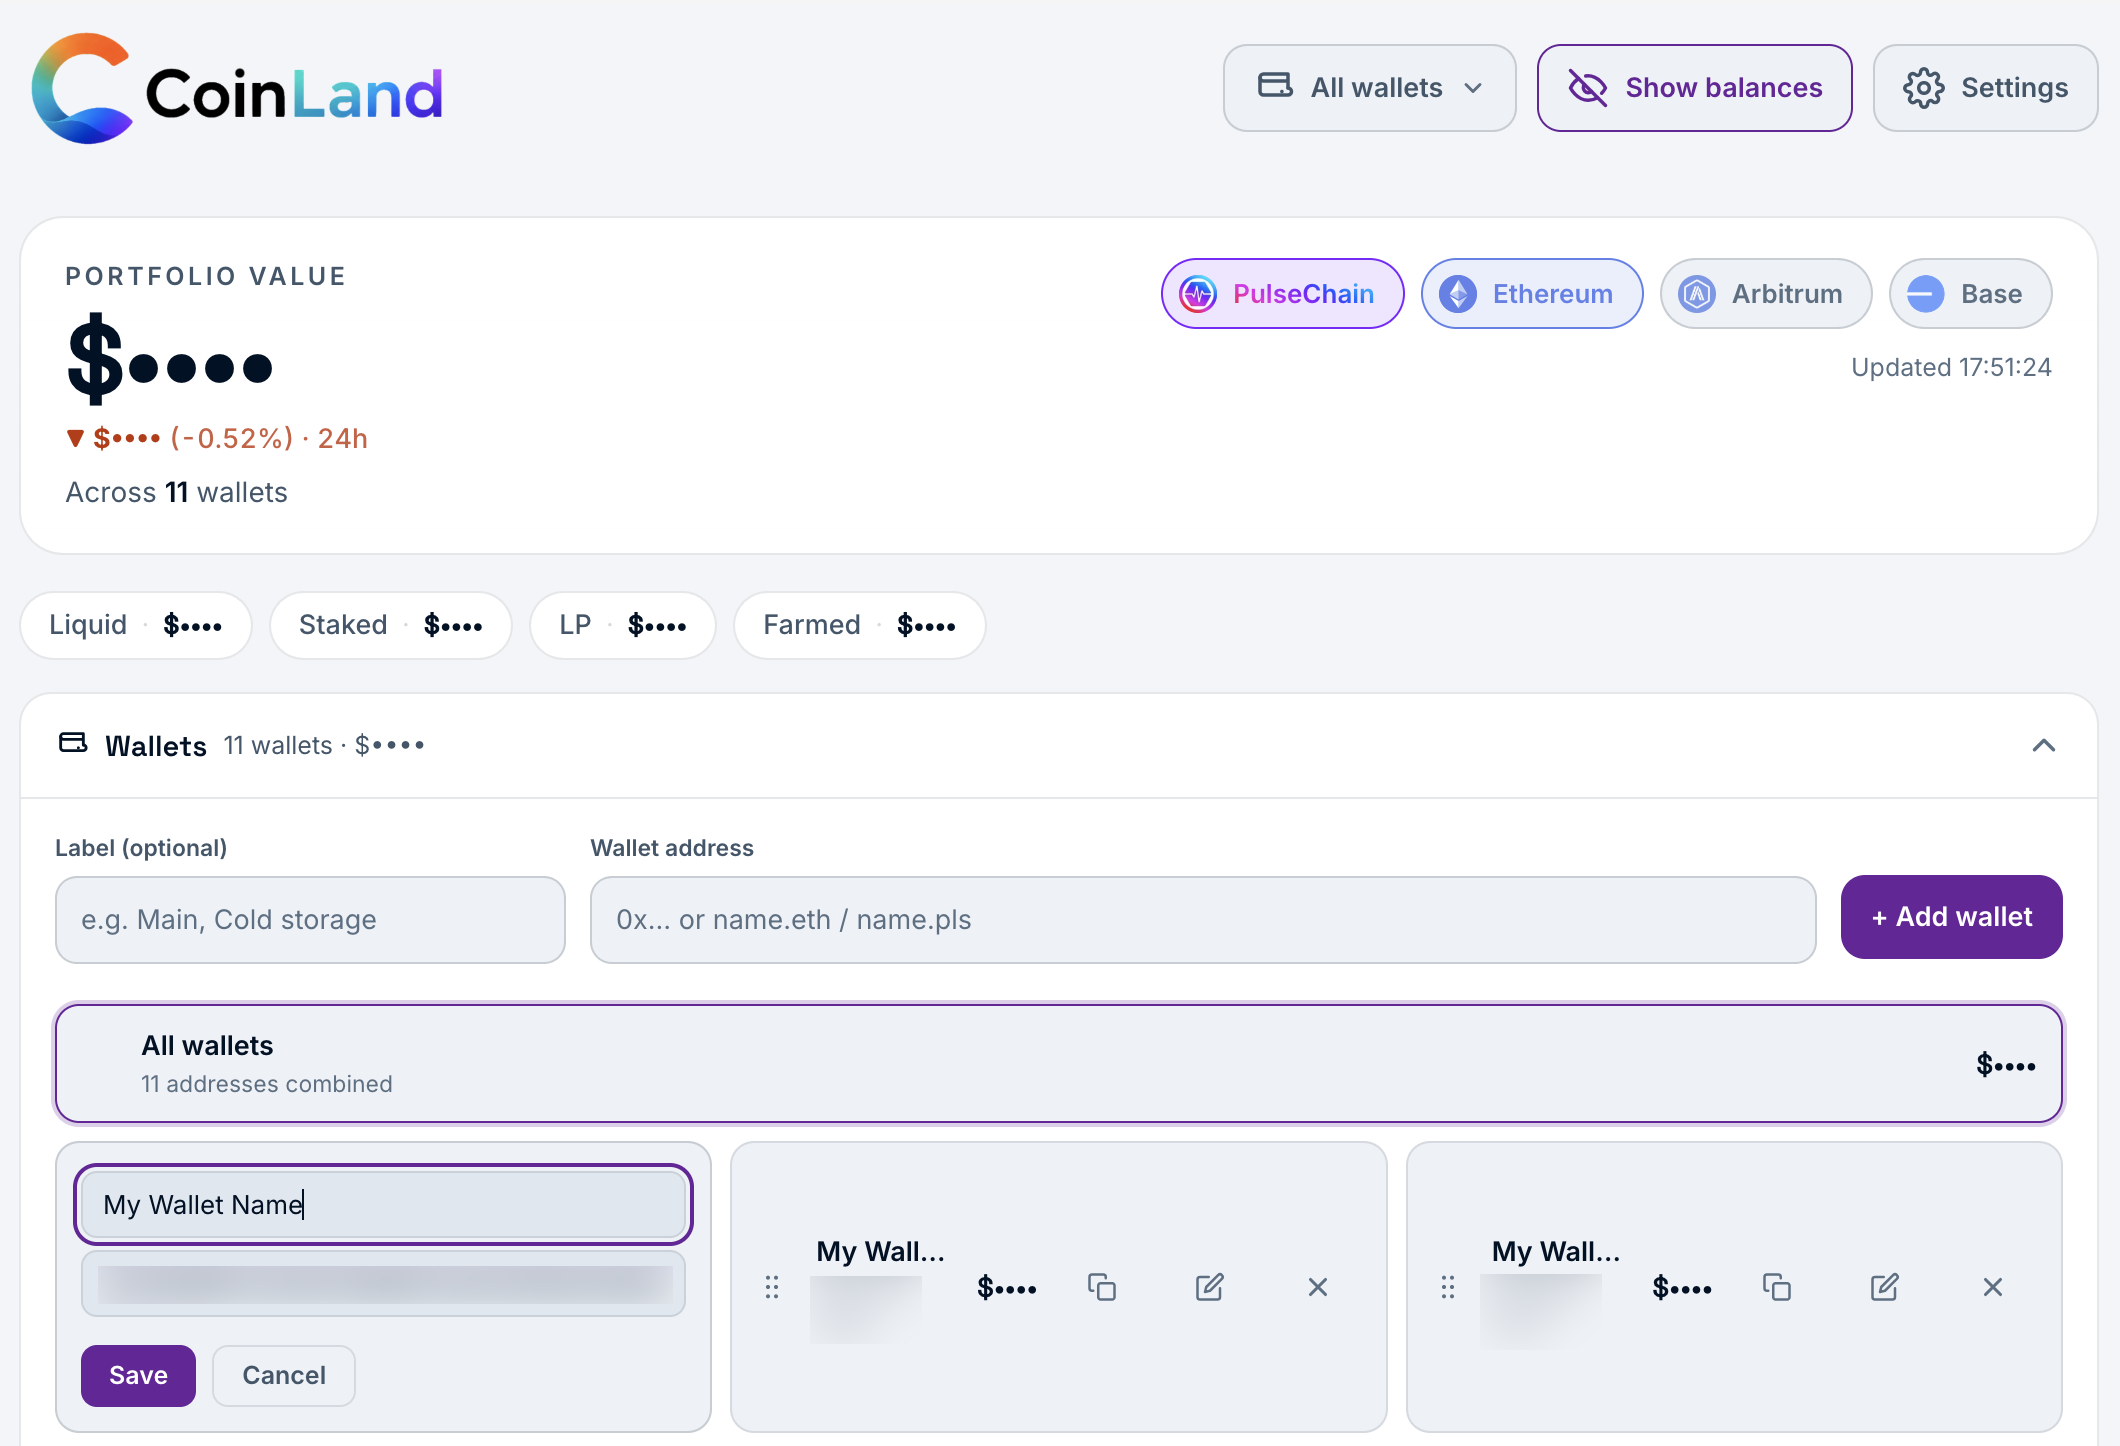Screen dimensions: 2120x1446
Task: Click the CoinLand logo
Action: click(237, 89)
